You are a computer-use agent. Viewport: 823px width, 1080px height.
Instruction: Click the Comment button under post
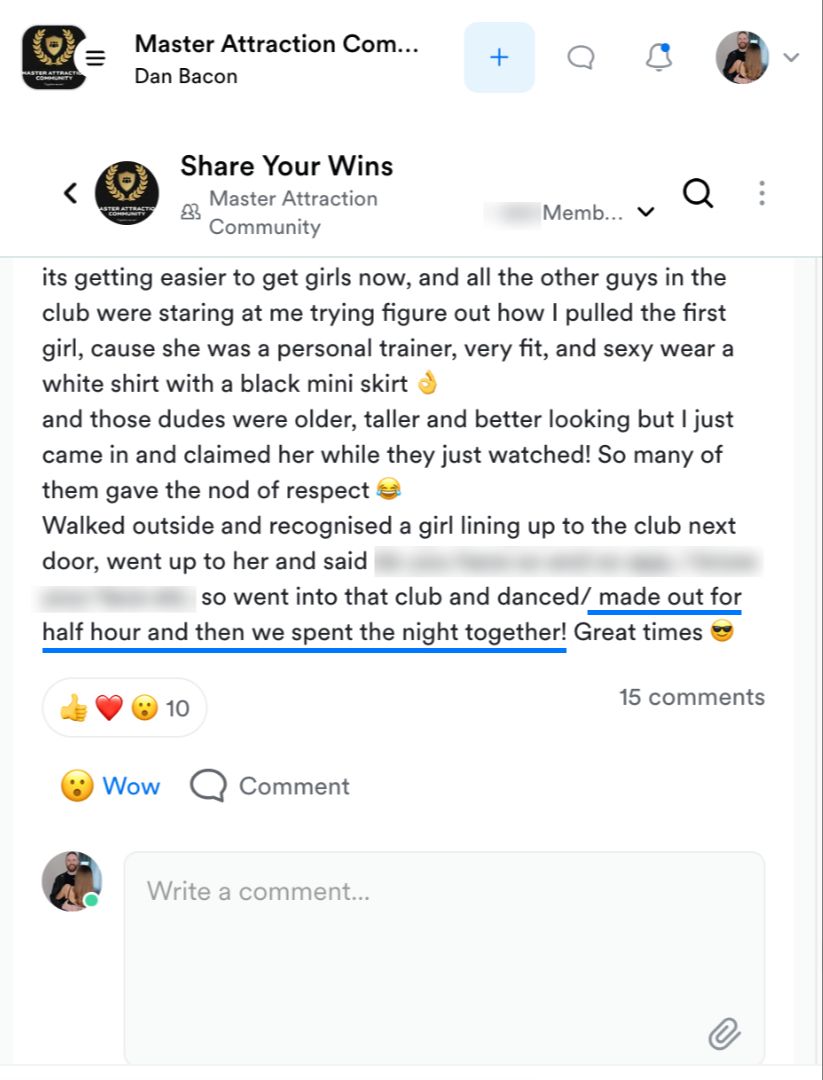(270, 786)
